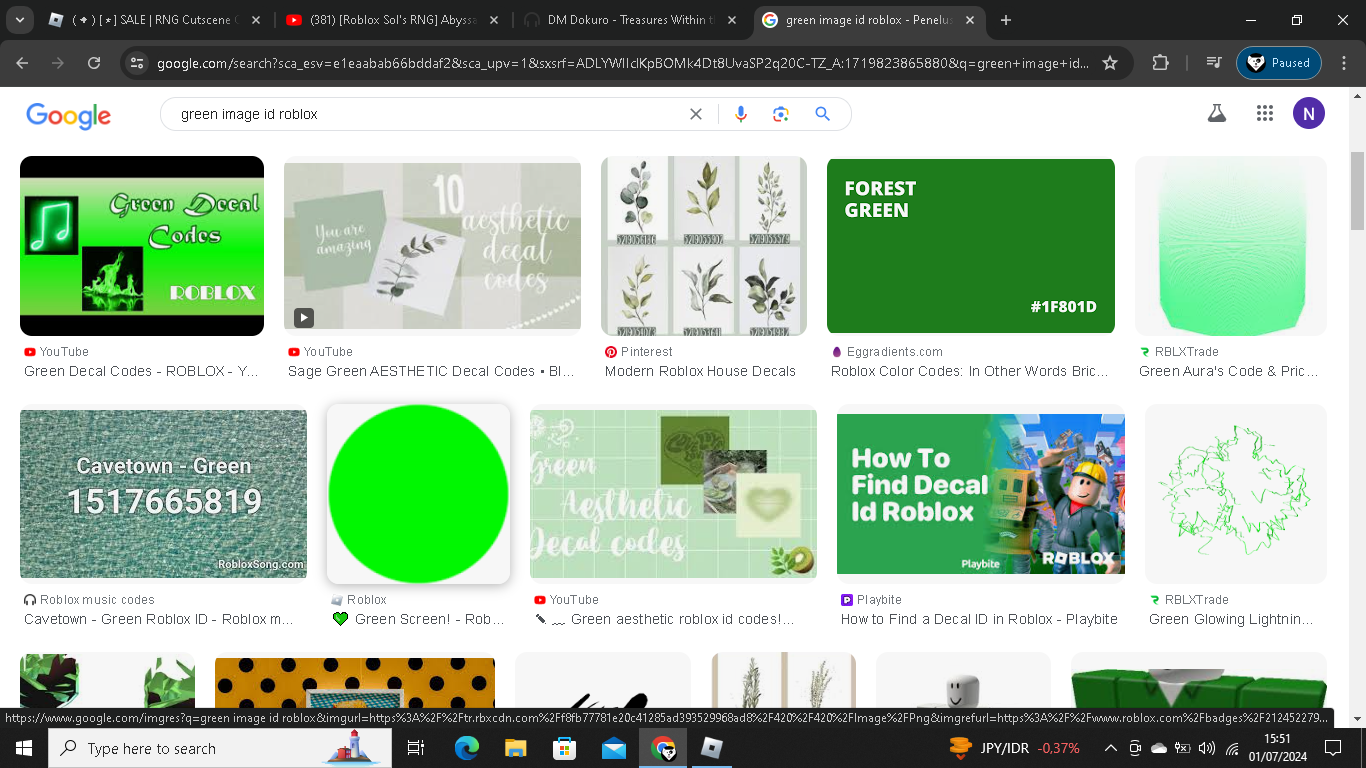Open Microsoft Store from taskbar
Screen dimensions: 1366x768
coord(565,748)
